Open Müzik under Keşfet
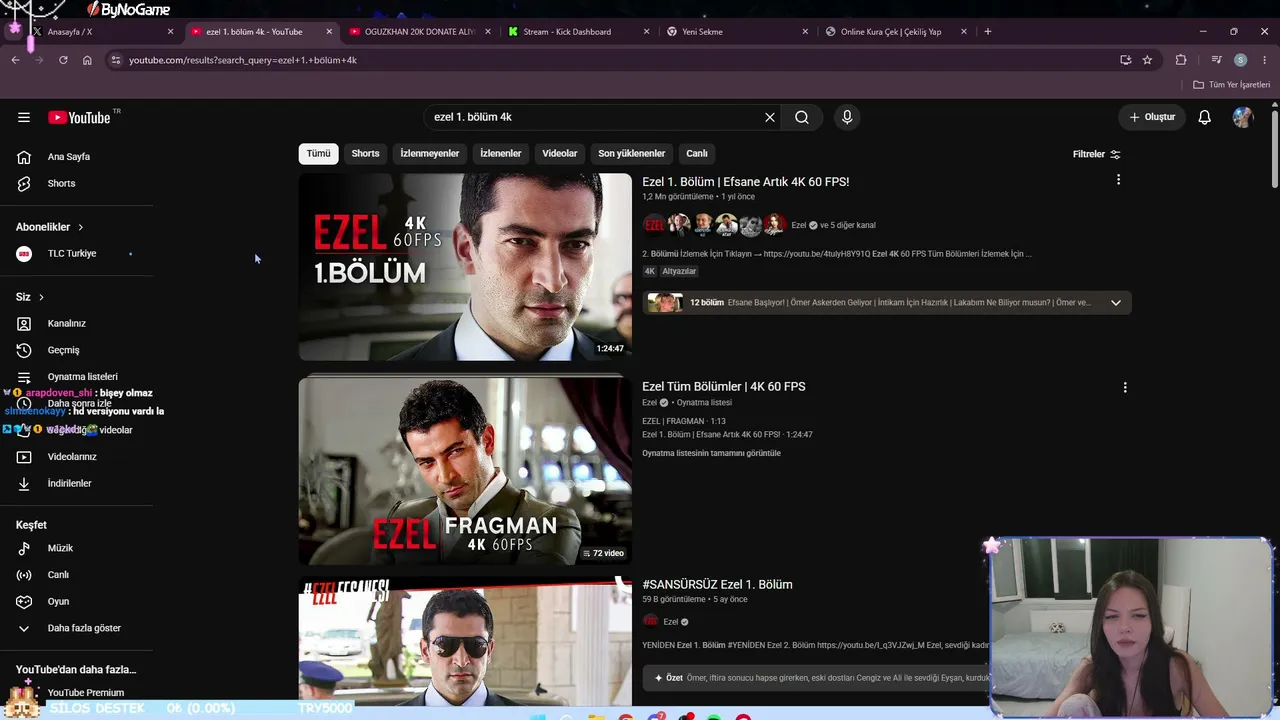 point(60,549)
